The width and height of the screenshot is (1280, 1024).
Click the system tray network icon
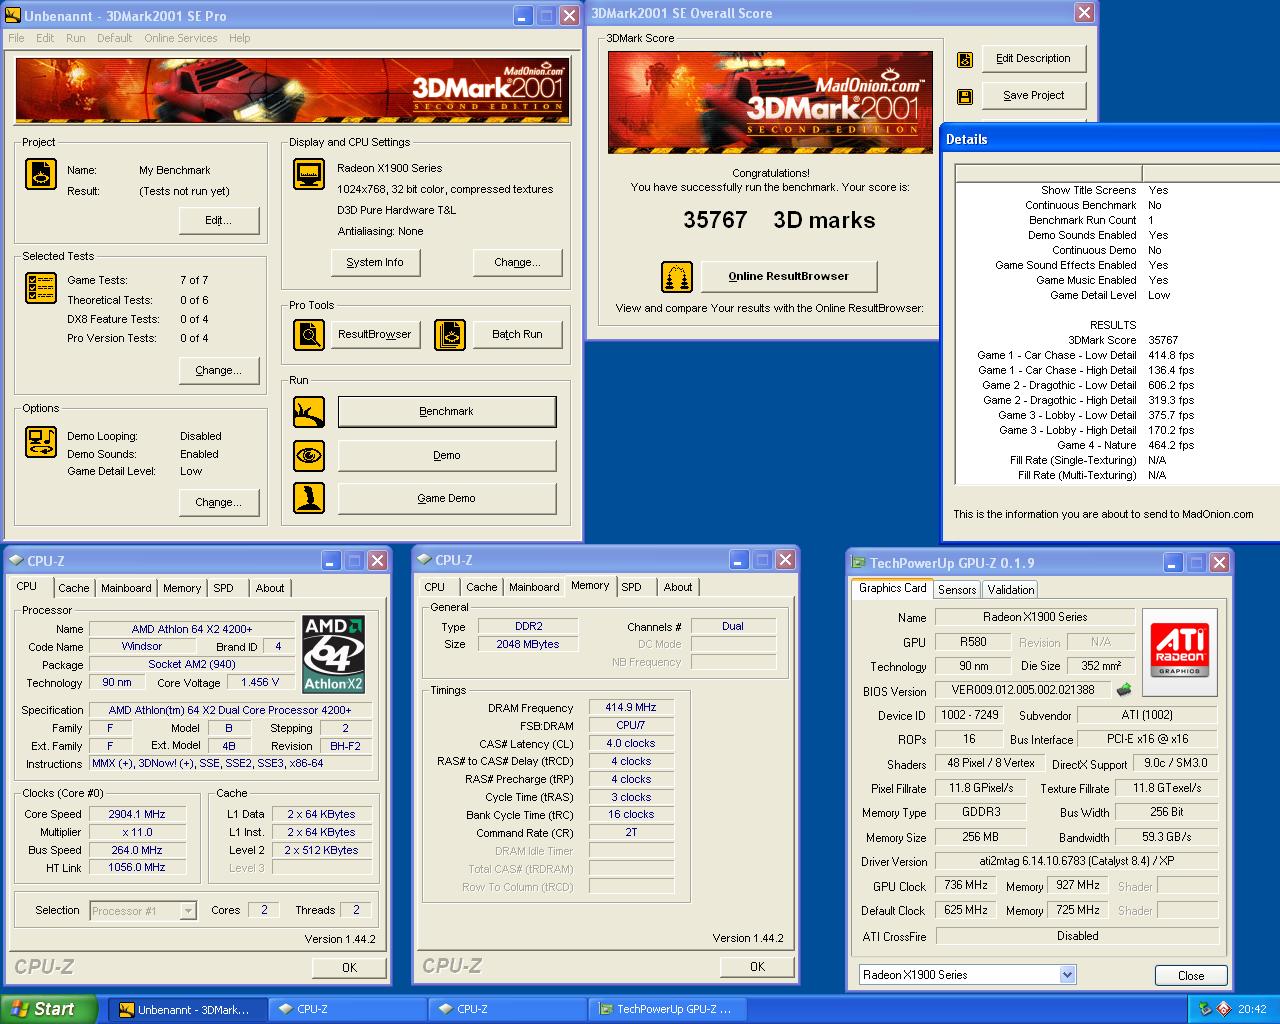pyautogui.click(x=1206, y=1009)
